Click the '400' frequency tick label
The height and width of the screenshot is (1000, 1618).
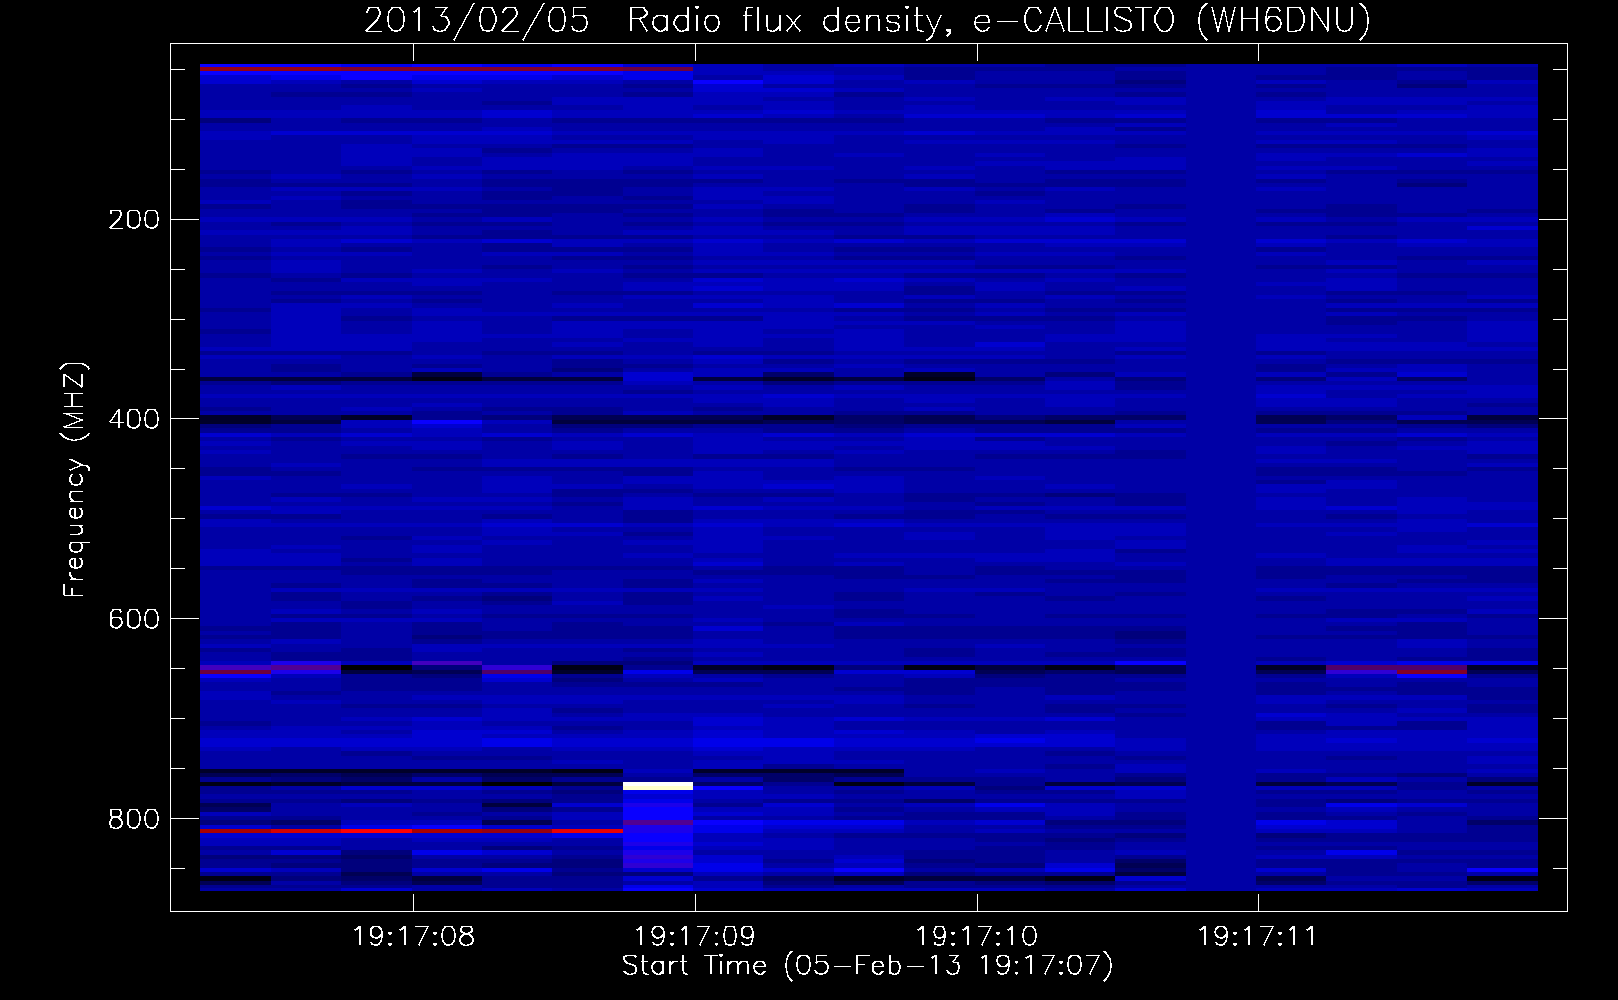tap(134, 420)
